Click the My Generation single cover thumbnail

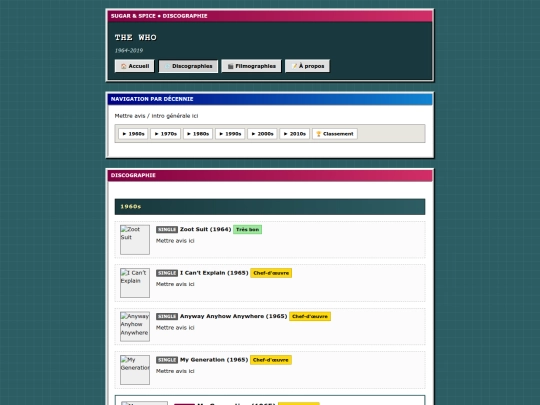(135, 370)
